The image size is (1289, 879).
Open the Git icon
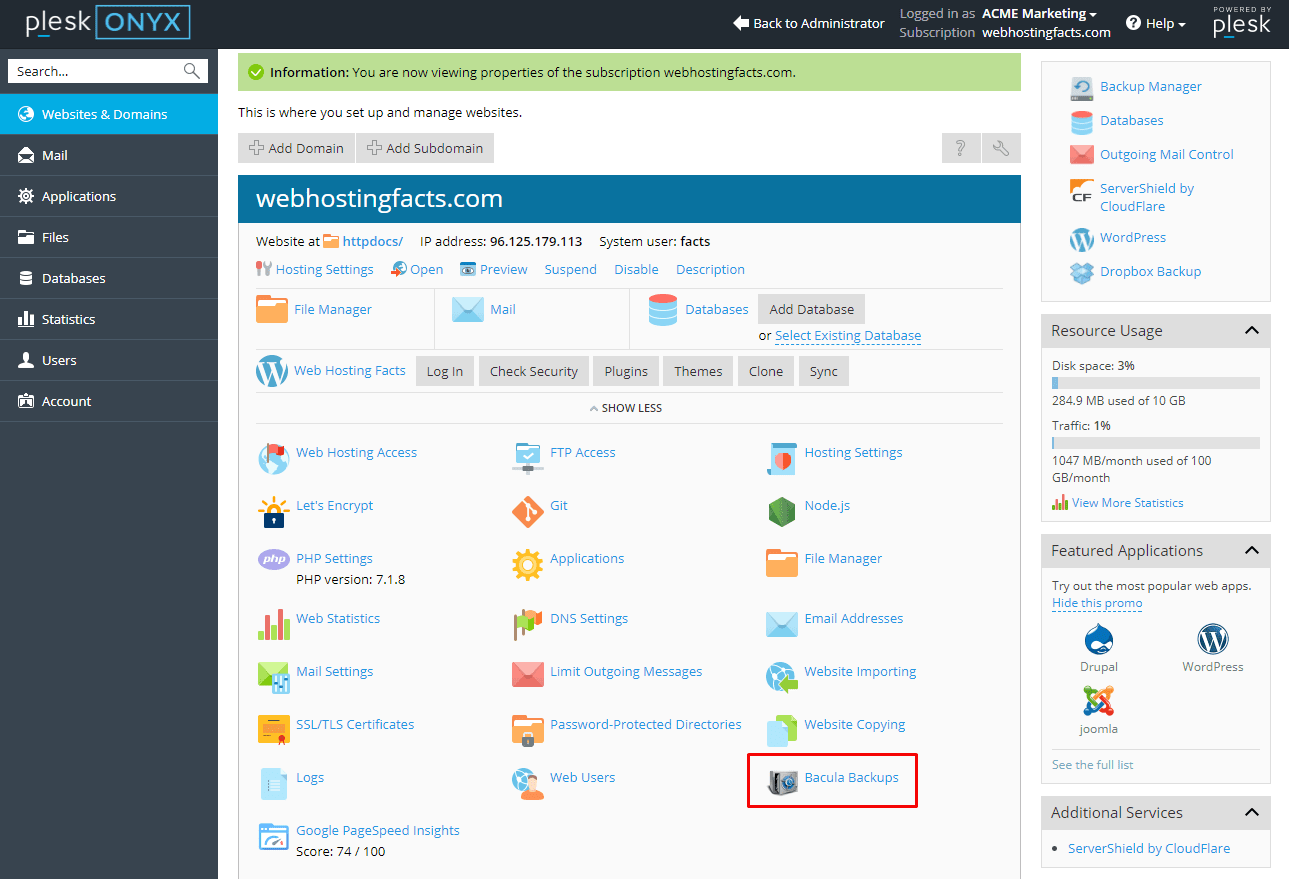(527, 512)
